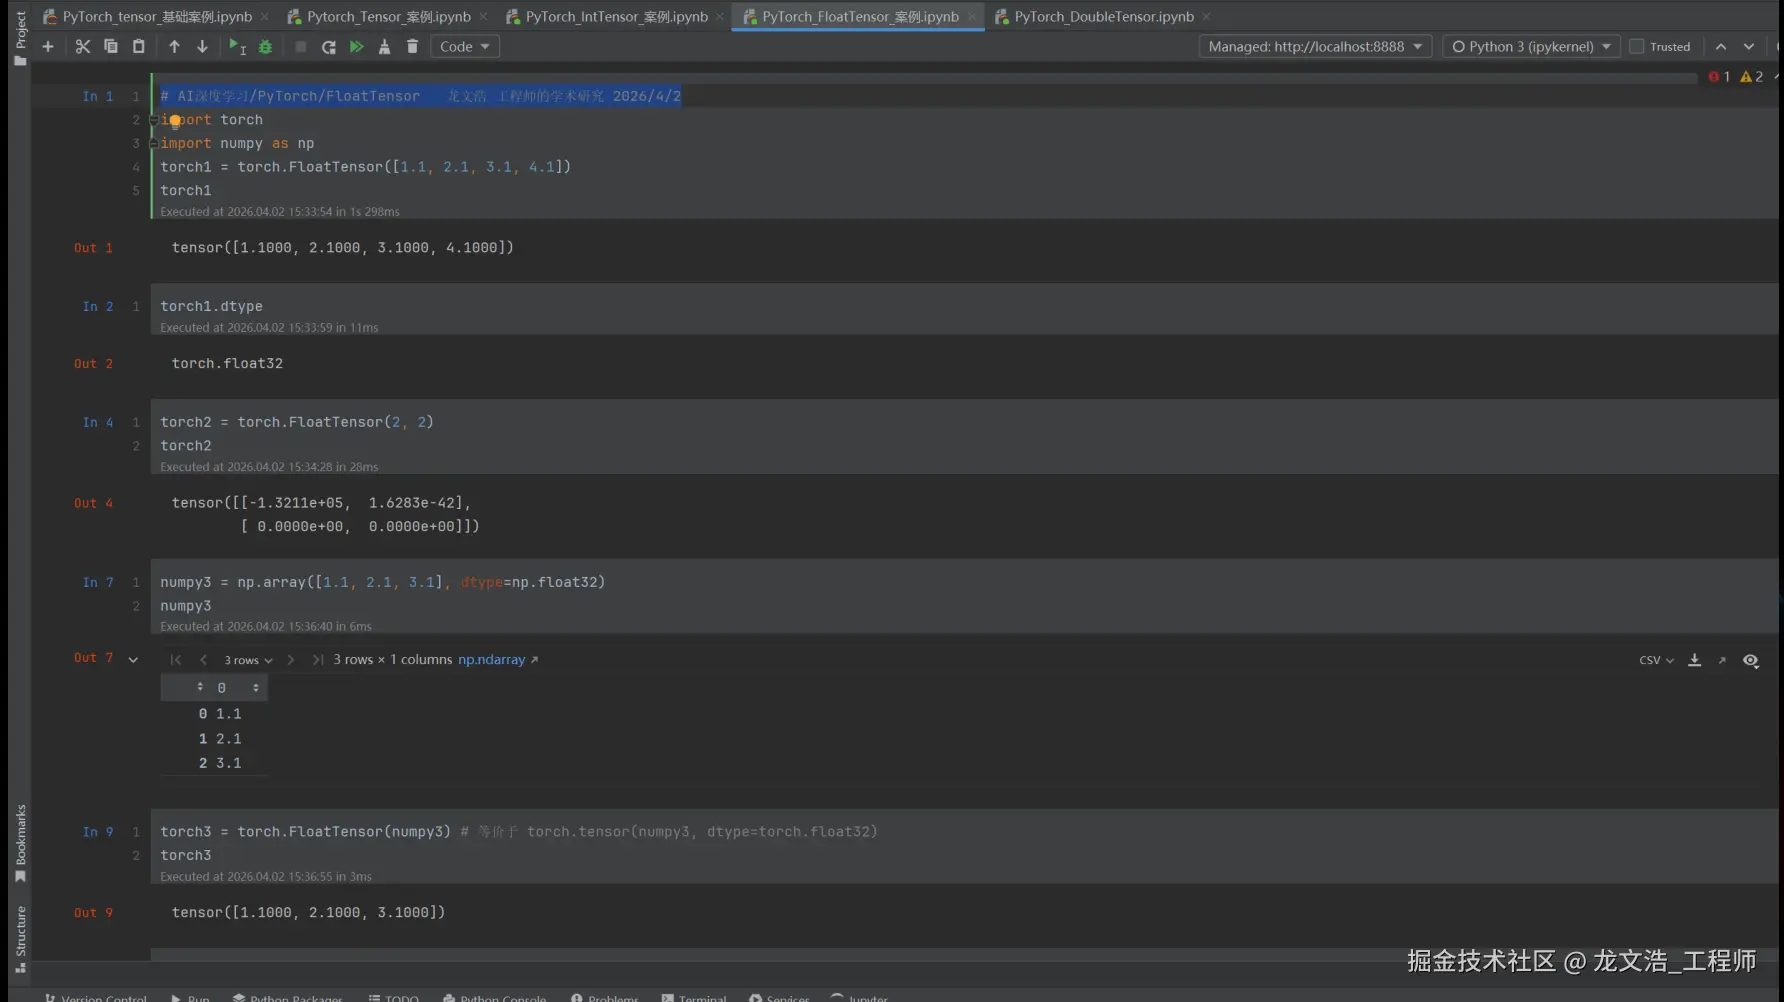Open the Structure tool window
Screen dimensions: 1784x1002
click(x=20, y=938)
